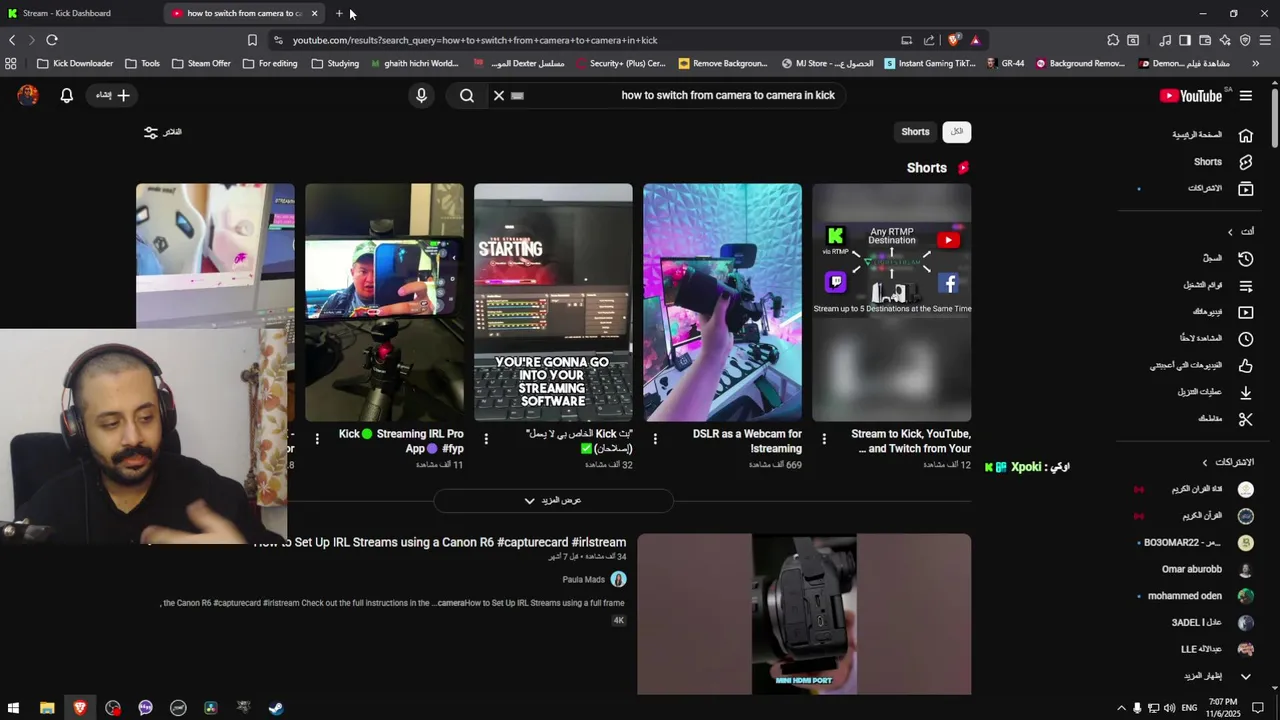Open options menu for Kick Streaming IRL short

click(x=317, y=439)
